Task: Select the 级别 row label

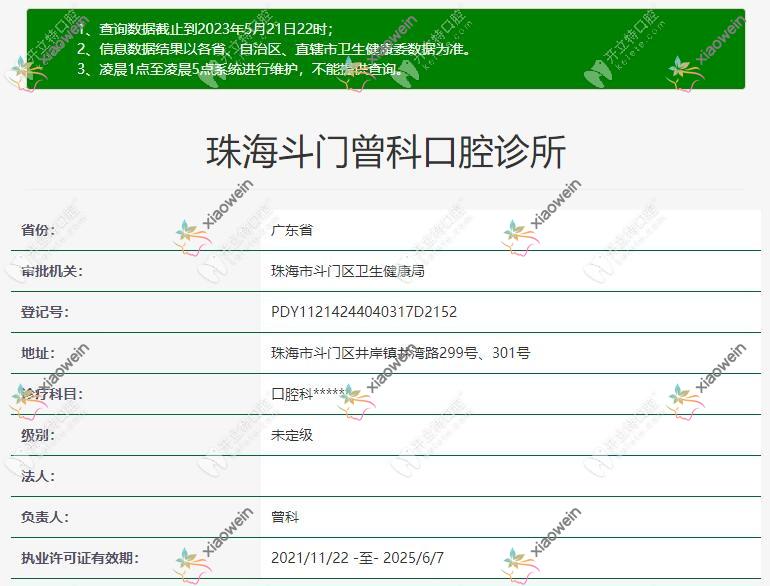Action: tap(38, 435)
